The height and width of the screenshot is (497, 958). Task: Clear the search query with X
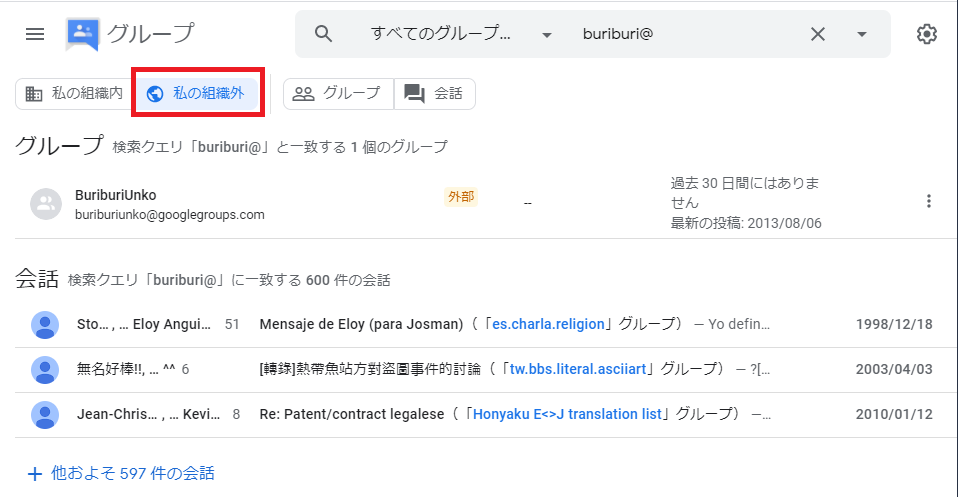817,34
